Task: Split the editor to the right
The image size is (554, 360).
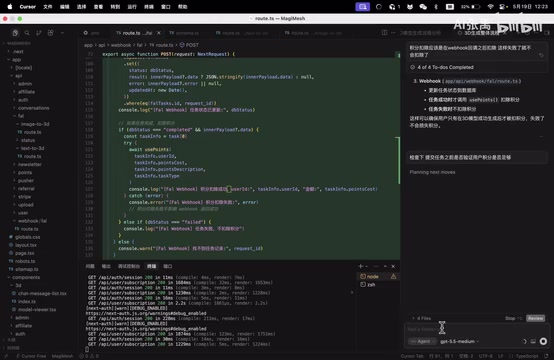Action: pos(384,33)
